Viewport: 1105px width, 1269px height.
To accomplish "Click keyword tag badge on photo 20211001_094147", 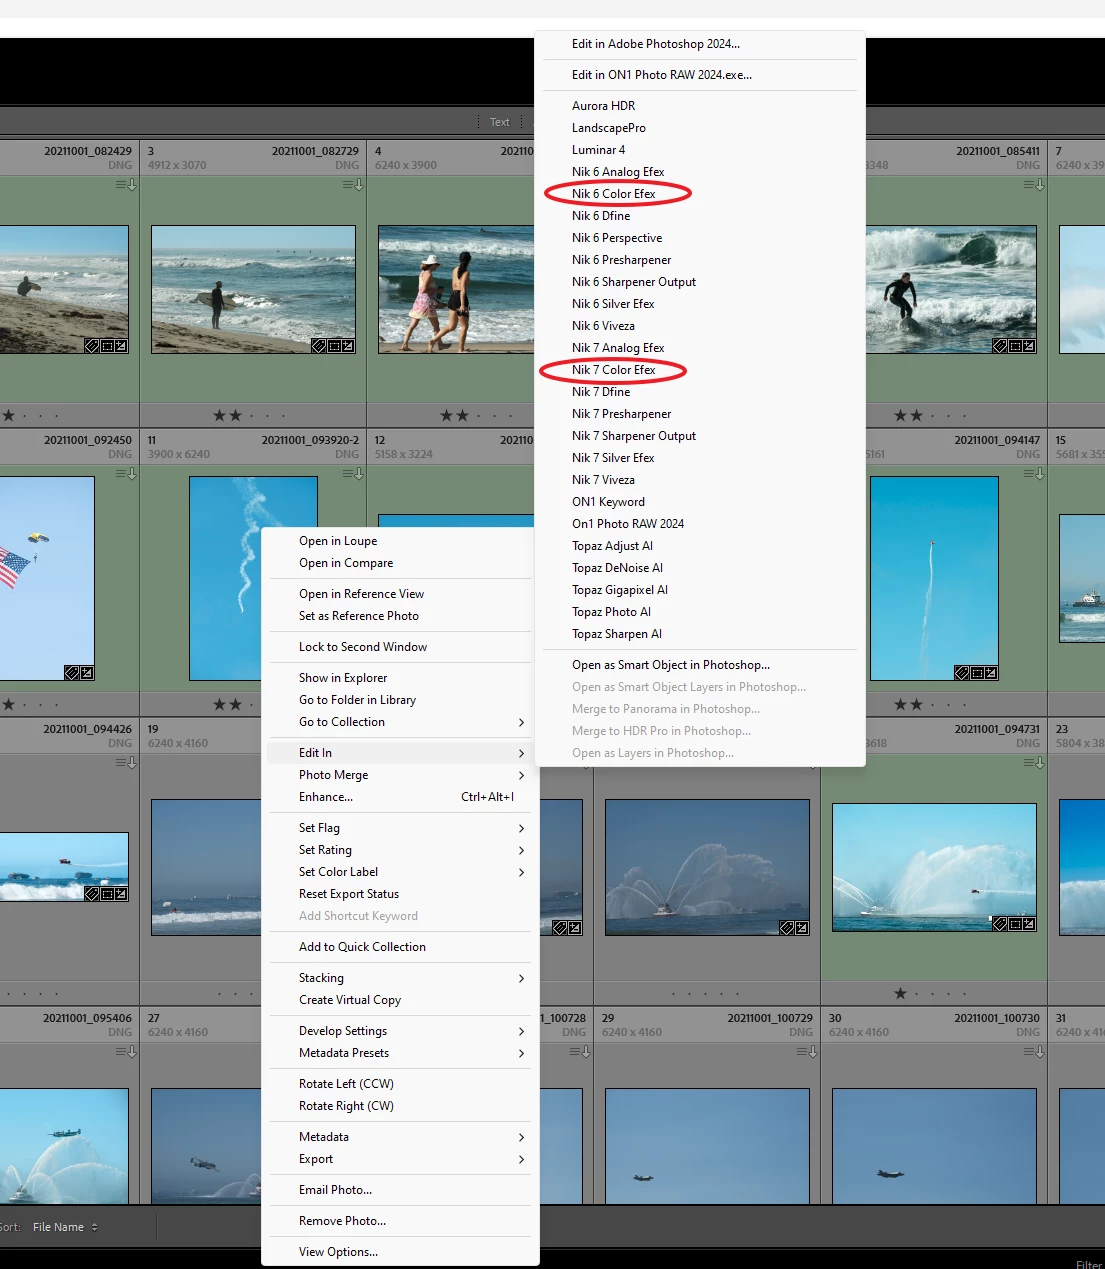I will tap(962, 673).
